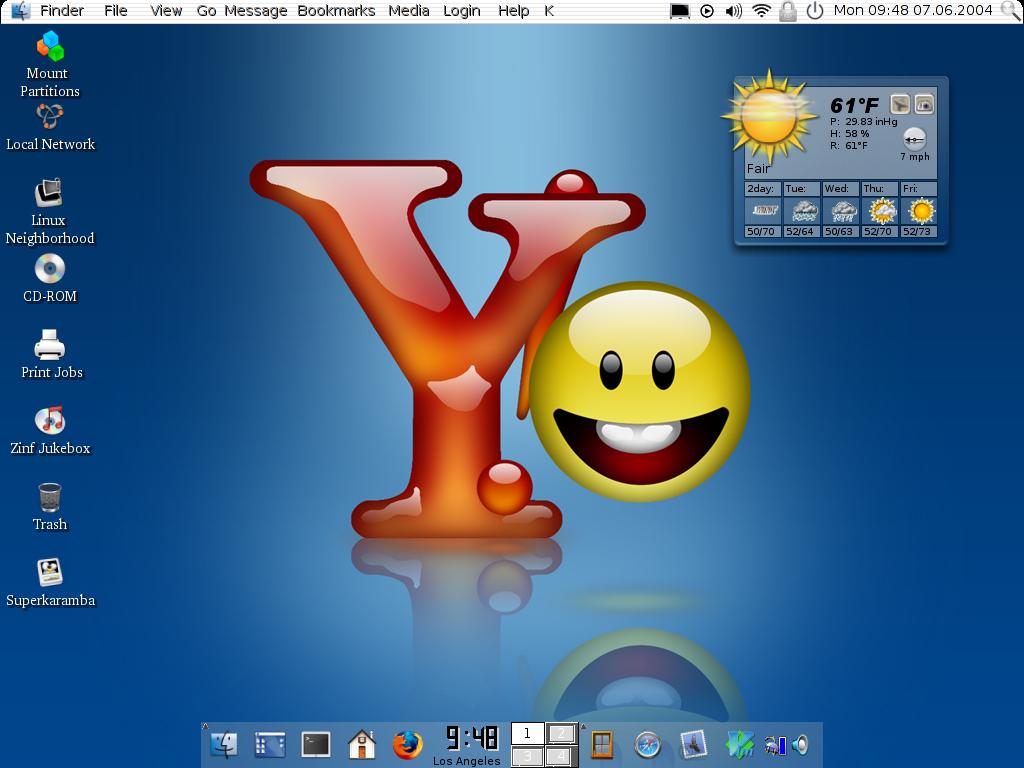Click the Finder face icon in the dock

[224, 744]
